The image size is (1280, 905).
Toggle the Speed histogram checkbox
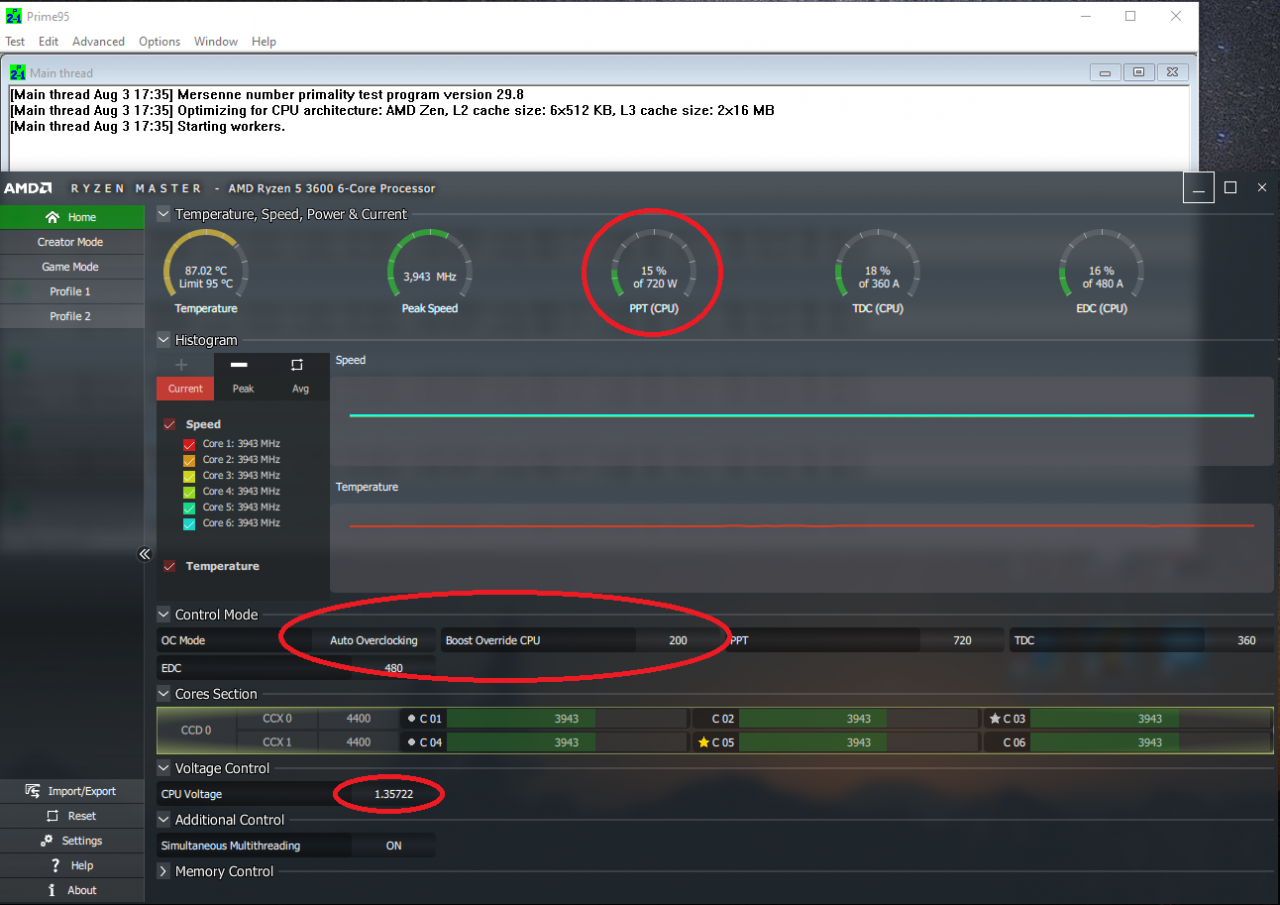coord(169,425)
